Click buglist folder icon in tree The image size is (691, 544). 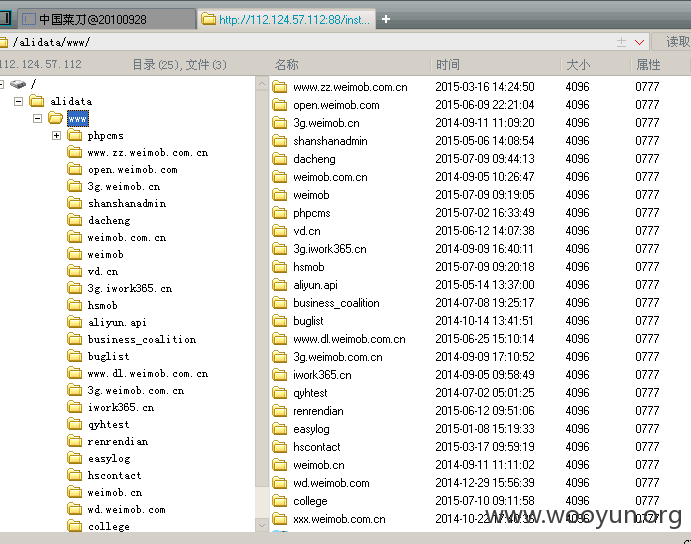[74, 356]
